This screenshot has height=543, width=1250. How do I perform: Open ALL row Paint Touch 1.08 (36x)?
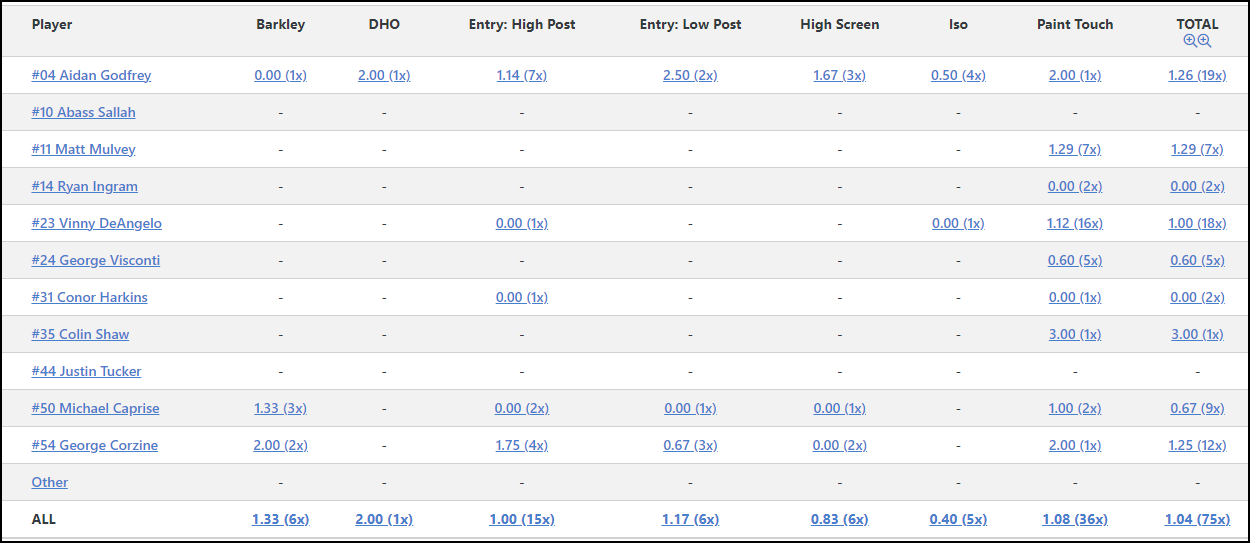coord(1075,519)
